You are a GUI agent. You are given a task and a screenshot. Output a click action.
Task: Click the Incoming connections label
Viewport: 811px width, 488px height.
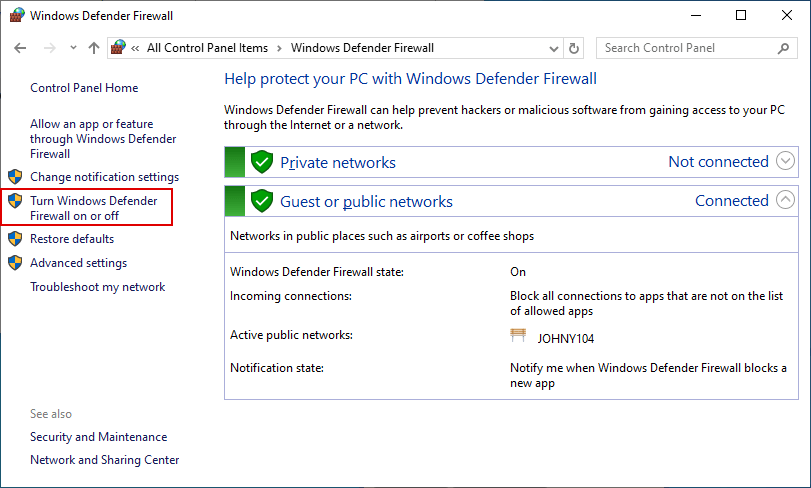(291, 296)
